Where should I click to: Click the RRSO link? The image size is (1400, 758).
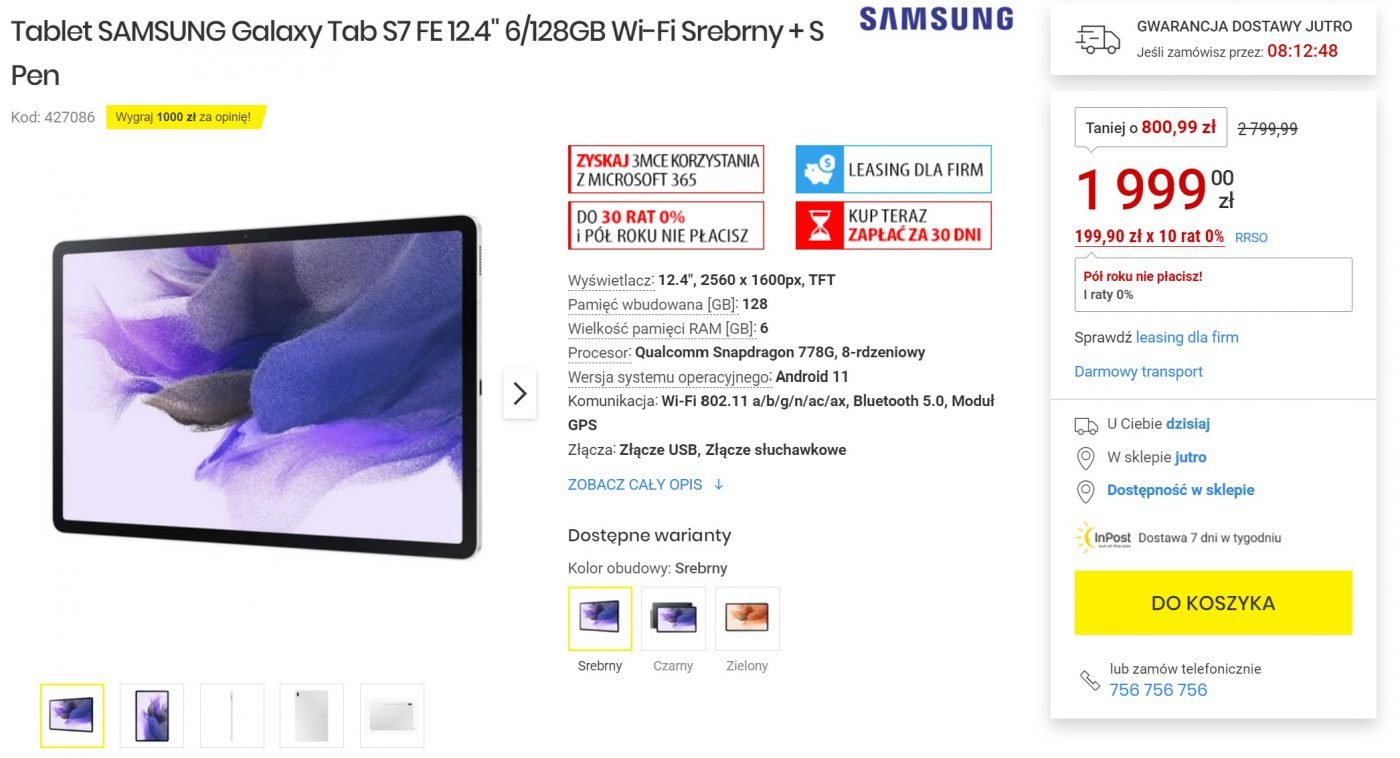(x=1251, y=238)
